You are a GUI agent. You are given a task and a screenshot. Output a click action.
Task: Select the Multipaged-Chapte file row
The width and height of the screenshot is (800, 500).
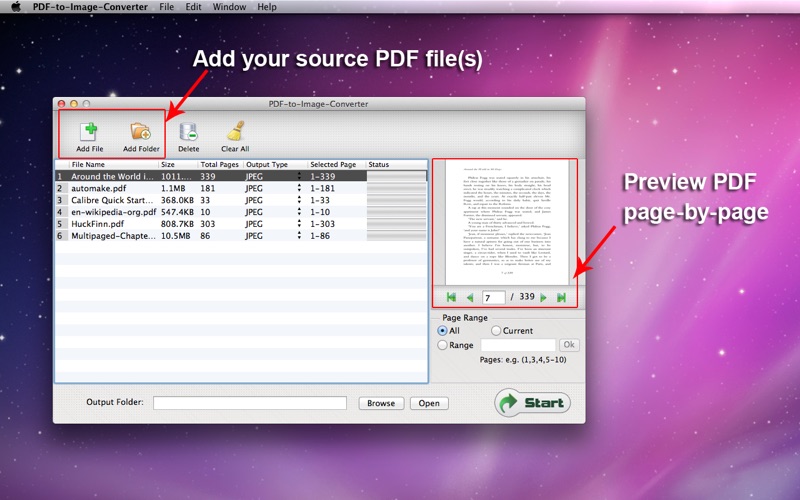click(x=241, y=236)
